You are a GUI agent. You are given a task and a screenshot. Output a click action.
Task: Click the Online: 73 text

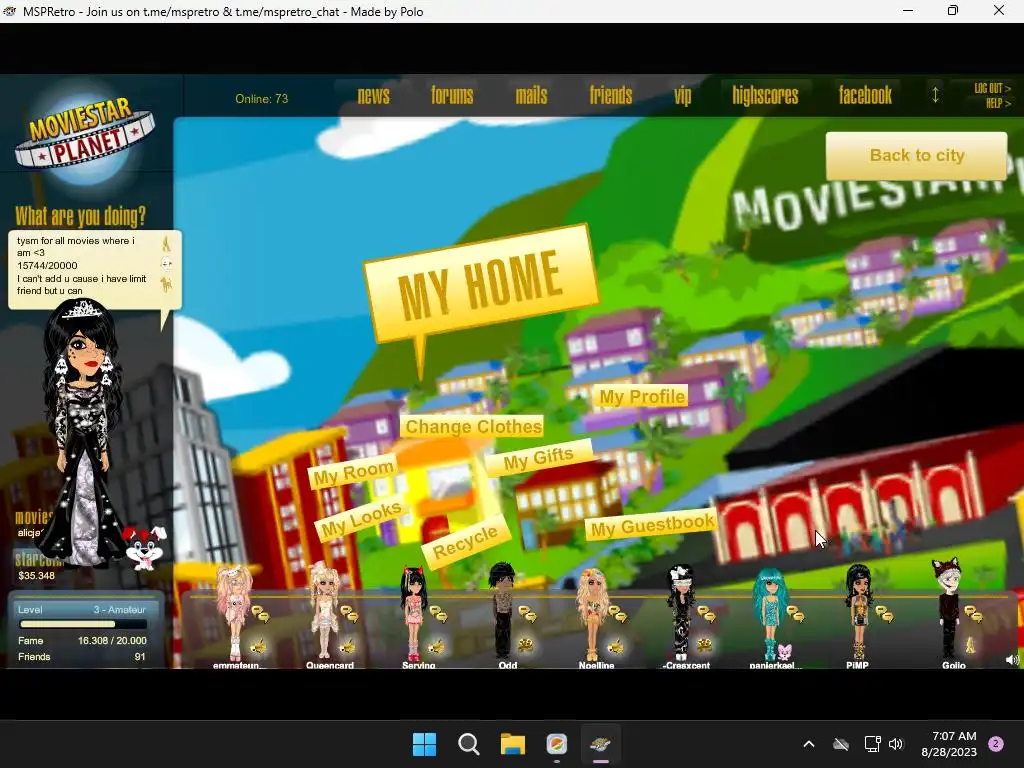[261, 99]
